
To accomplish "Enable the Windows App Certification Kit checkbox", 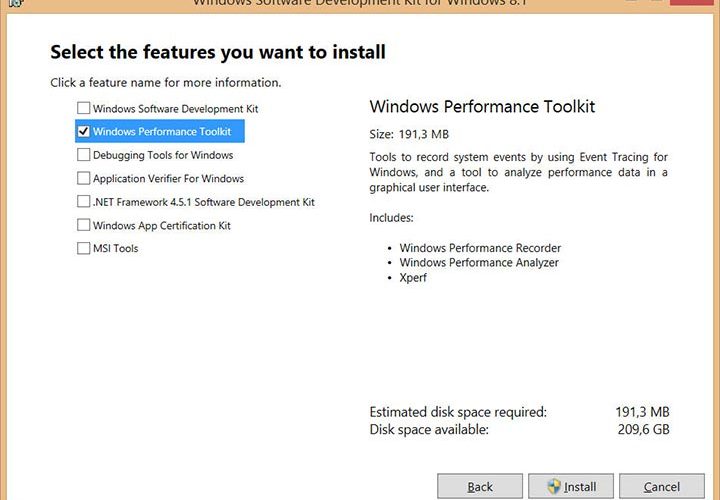I will click(x=83, y=225).
